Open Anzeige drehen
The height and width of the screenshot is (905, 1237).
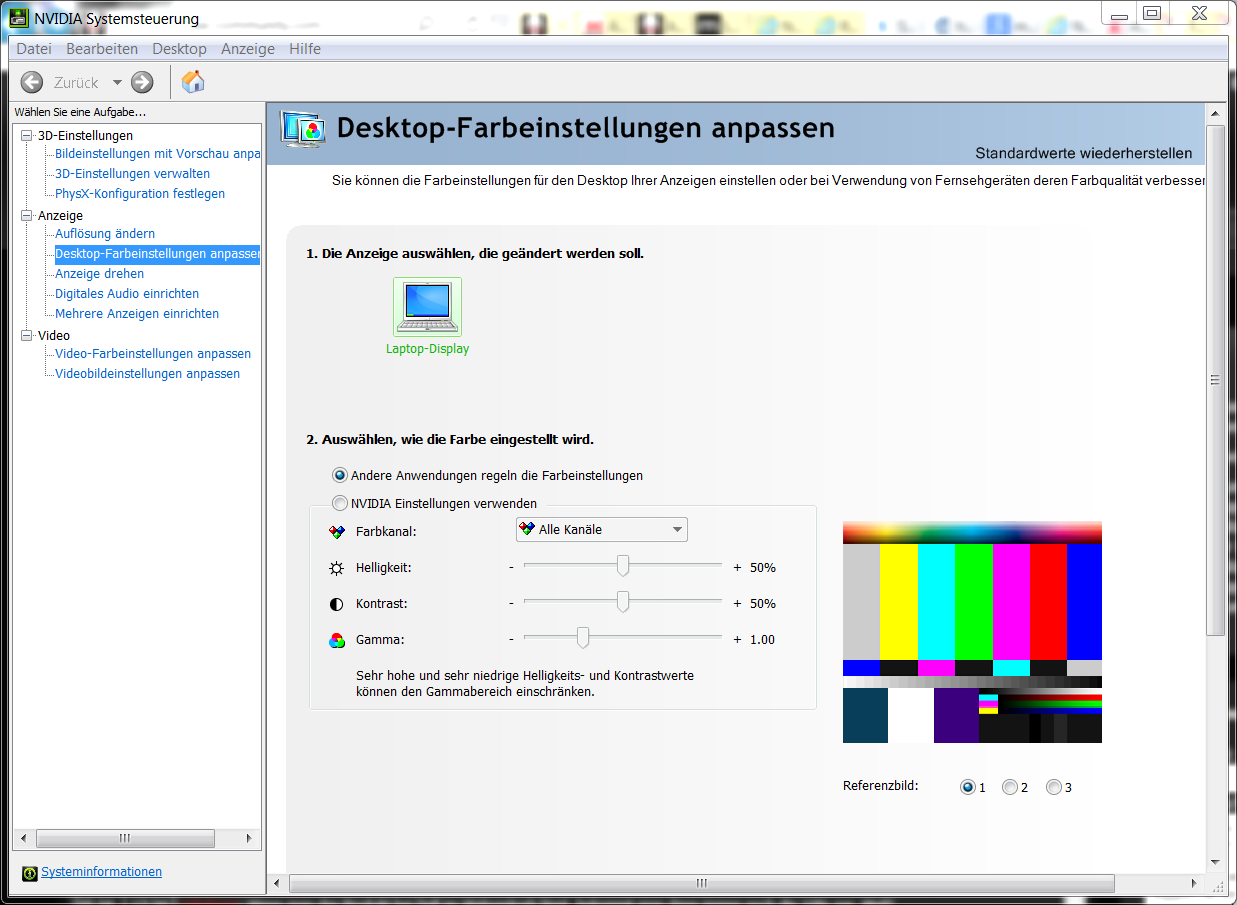pos(99,274)
